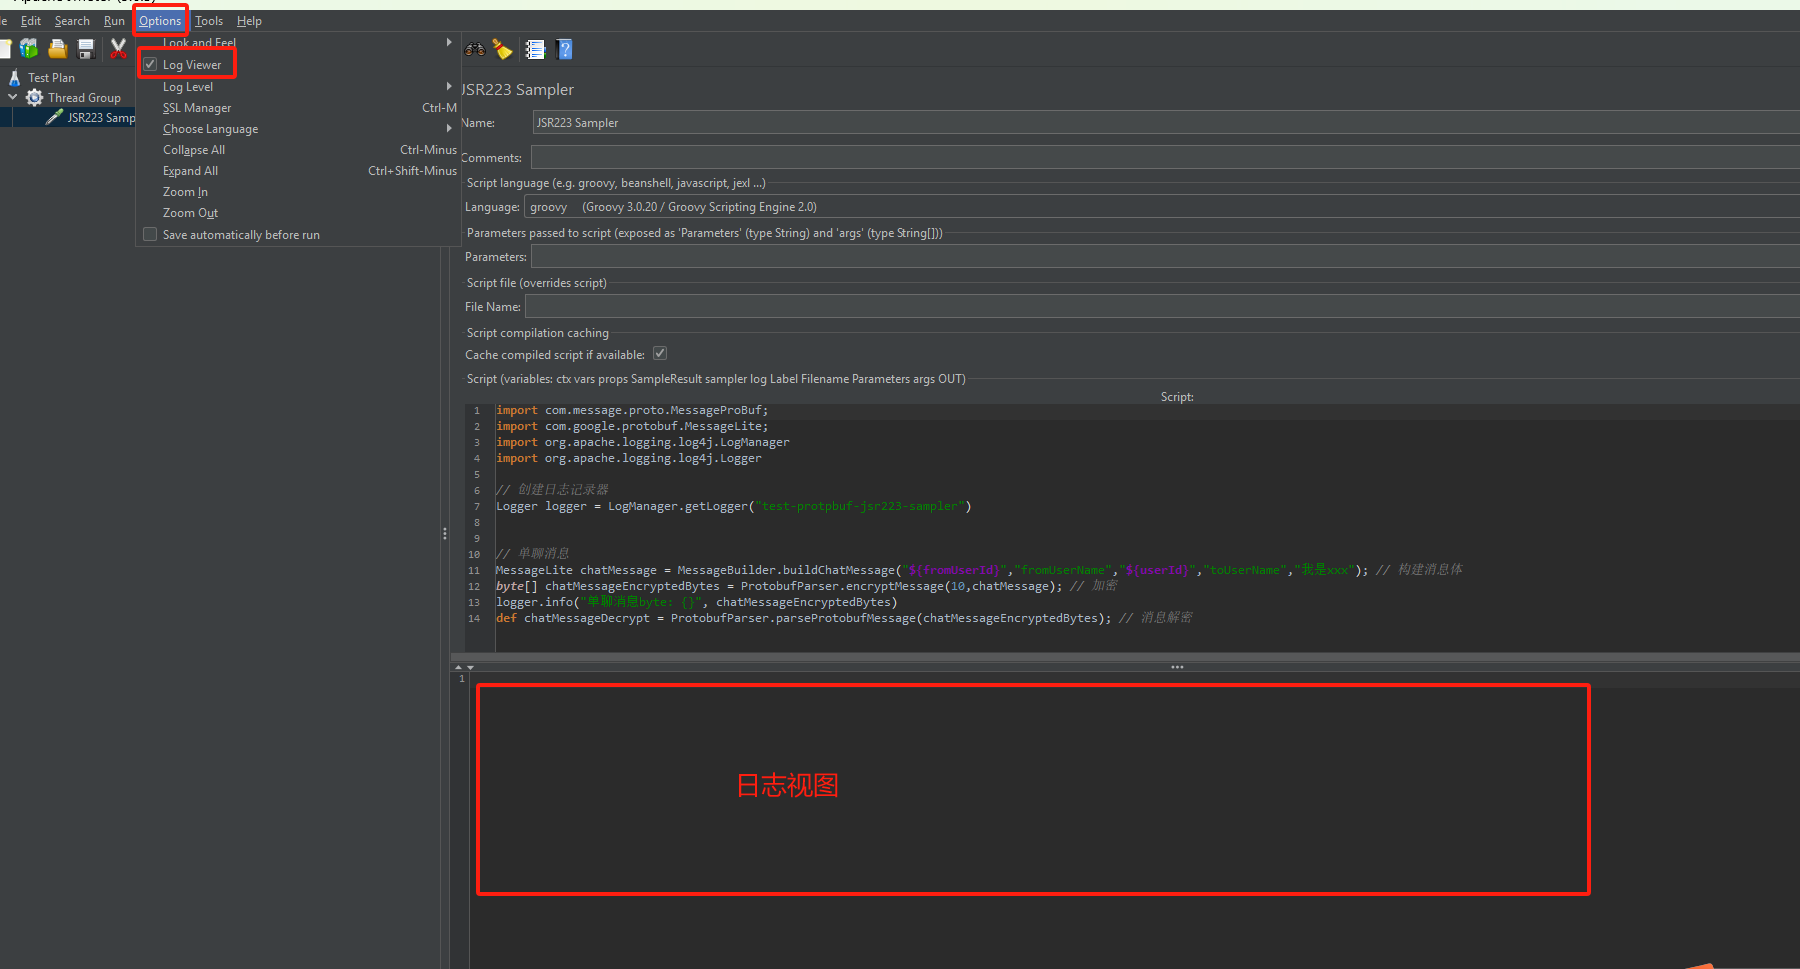Click the Reset Search broom icon
Viewport: 1800px width, 969px height.
click(503, 49)
